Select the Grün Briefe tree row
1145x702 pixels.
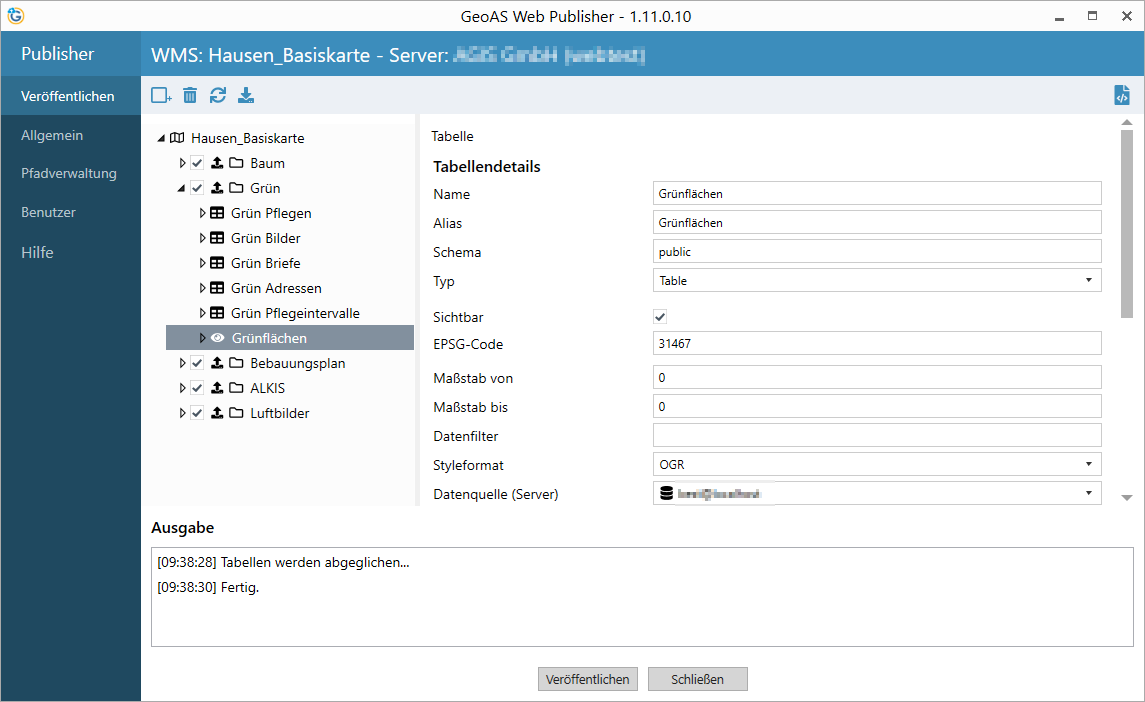point(291,262)
